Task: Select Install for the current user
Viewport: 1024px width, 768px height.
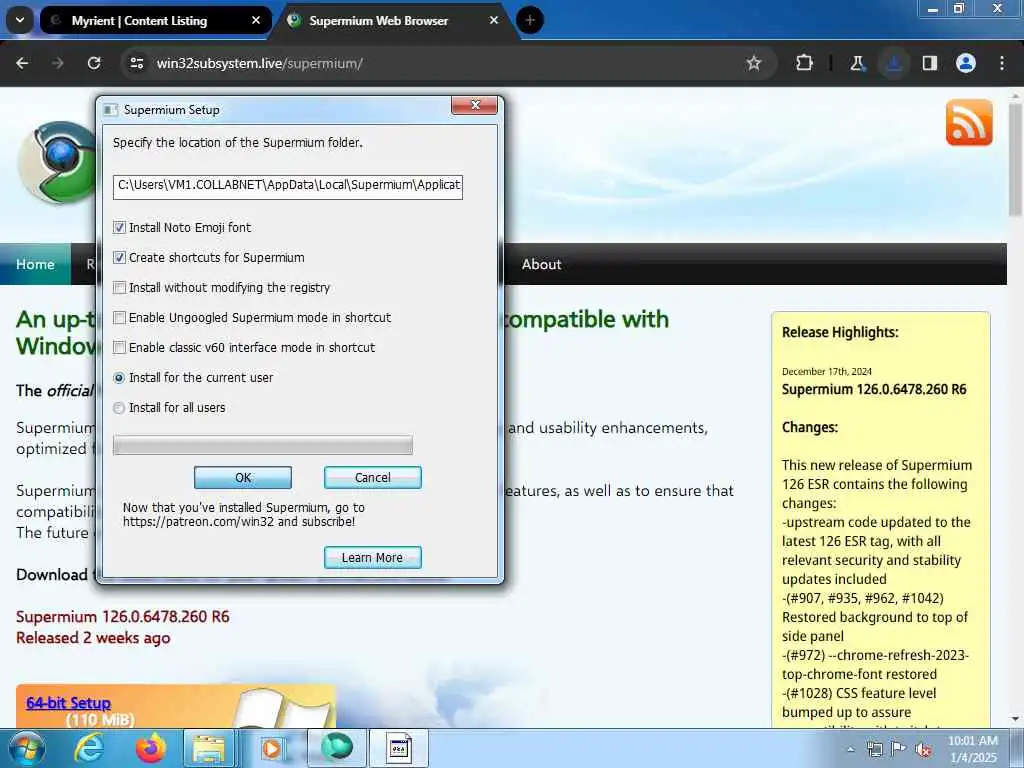Action: point(119,377)
